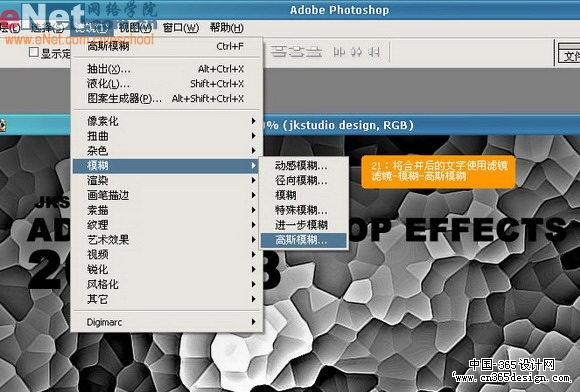Expand the 画笔描边 submenu arrow
Screen dimensions: 580x392
point(253,195)
